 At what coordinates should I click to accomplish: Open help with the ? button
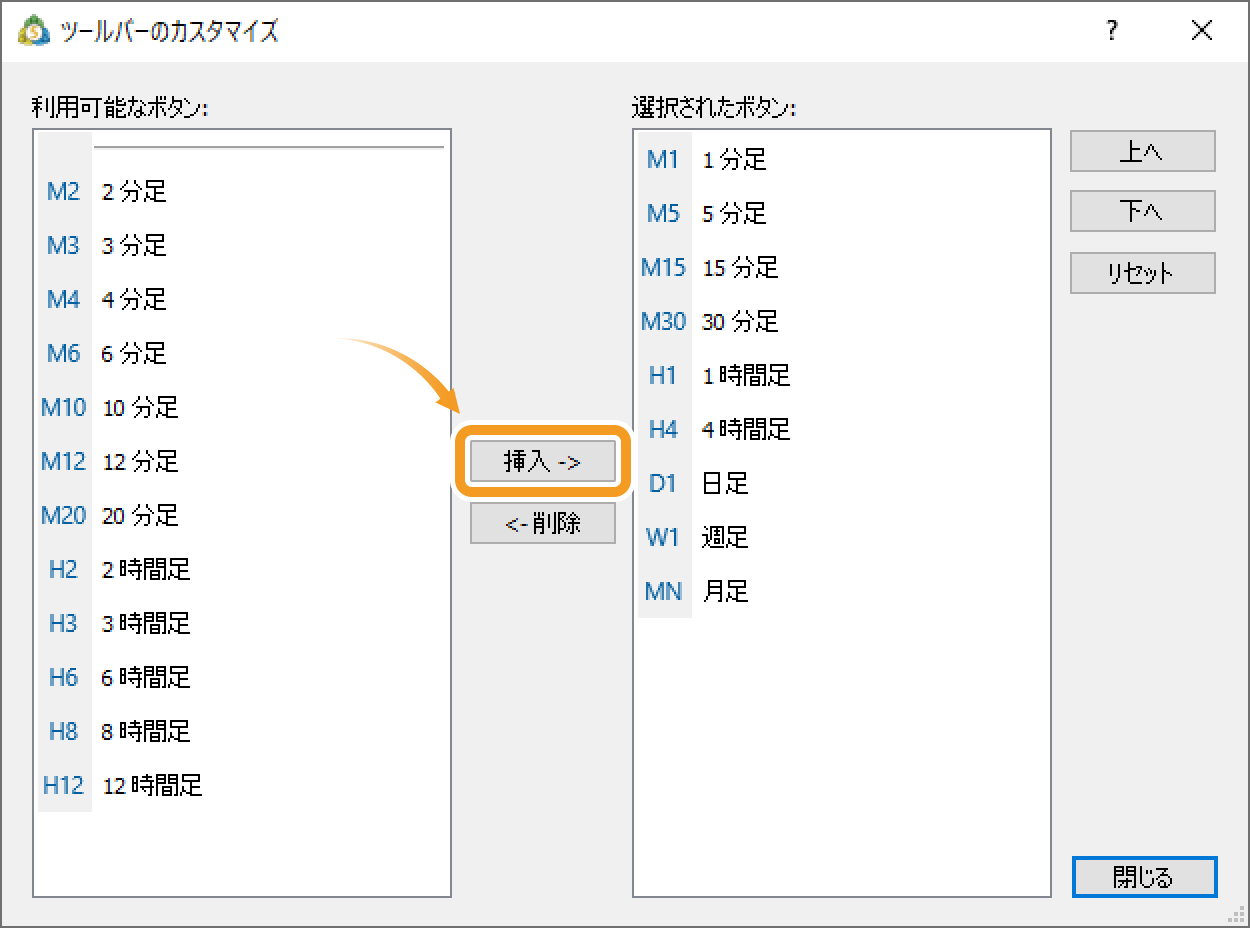[x=1112, y=31]
